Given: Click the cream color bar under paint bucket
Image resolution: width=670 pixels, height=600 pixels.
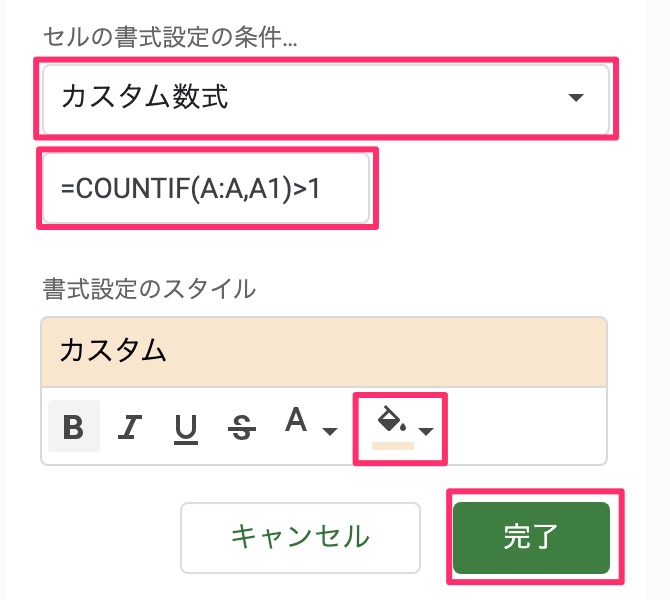Looking at the screenshot, I should (x=393, y=446).
